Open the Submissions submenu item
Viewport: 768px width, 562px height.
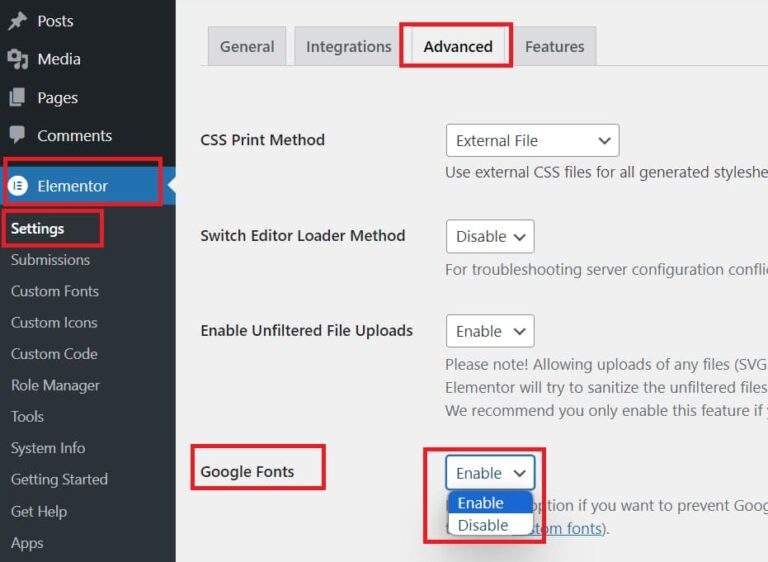click(50, 260)
